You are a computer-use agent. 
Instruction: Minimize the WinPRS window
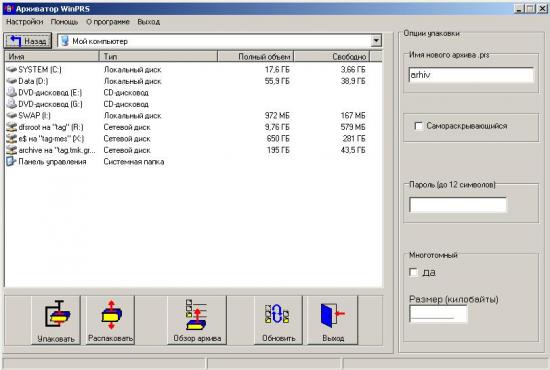click(519, 9)
